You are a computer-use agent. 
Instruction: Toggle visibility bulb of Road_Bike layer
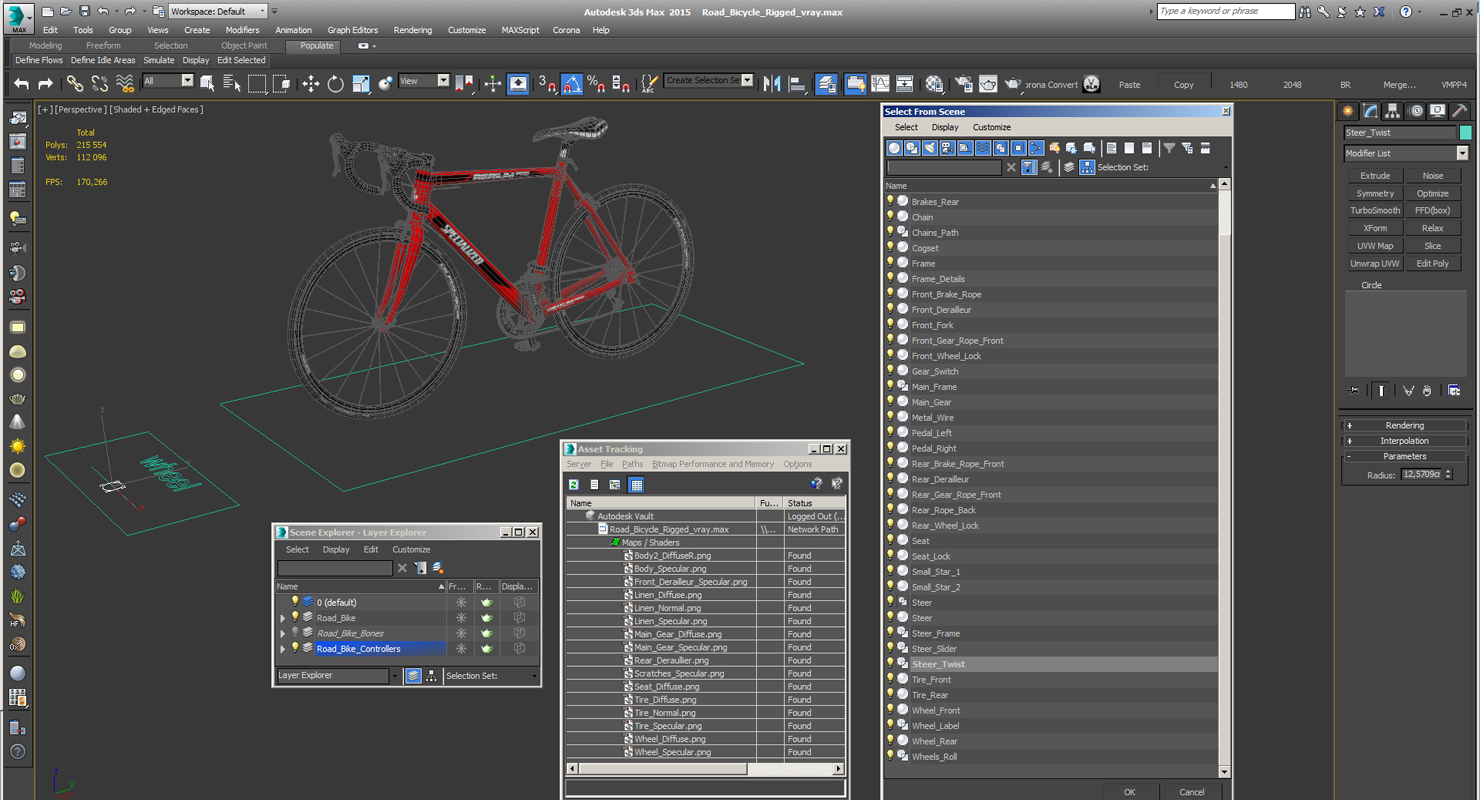click(x=295, y=618)
